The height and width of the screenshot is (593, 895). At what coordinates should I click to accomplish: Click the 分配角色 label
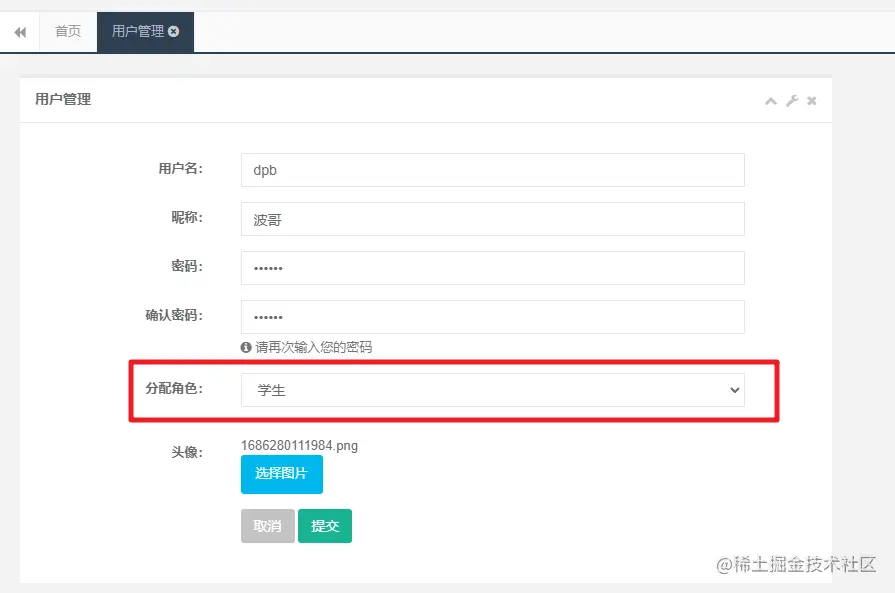click(174, 388)
